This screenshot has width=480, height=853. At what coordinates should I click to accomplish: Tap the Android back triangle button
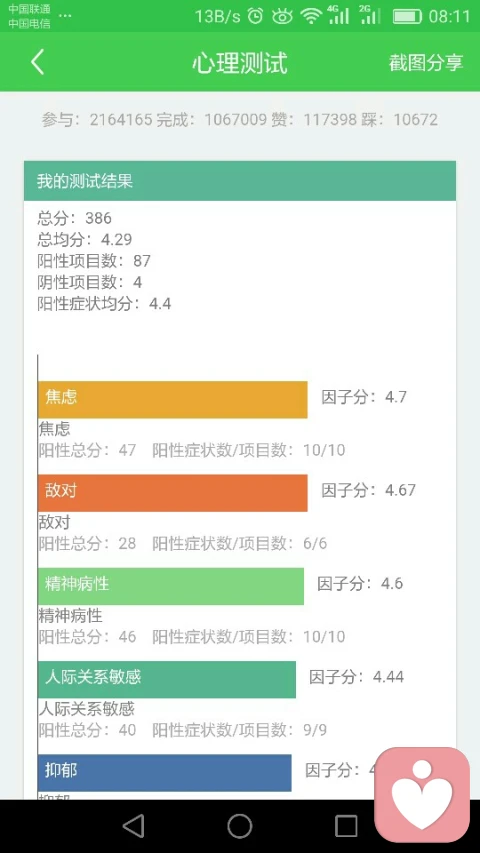134,826
